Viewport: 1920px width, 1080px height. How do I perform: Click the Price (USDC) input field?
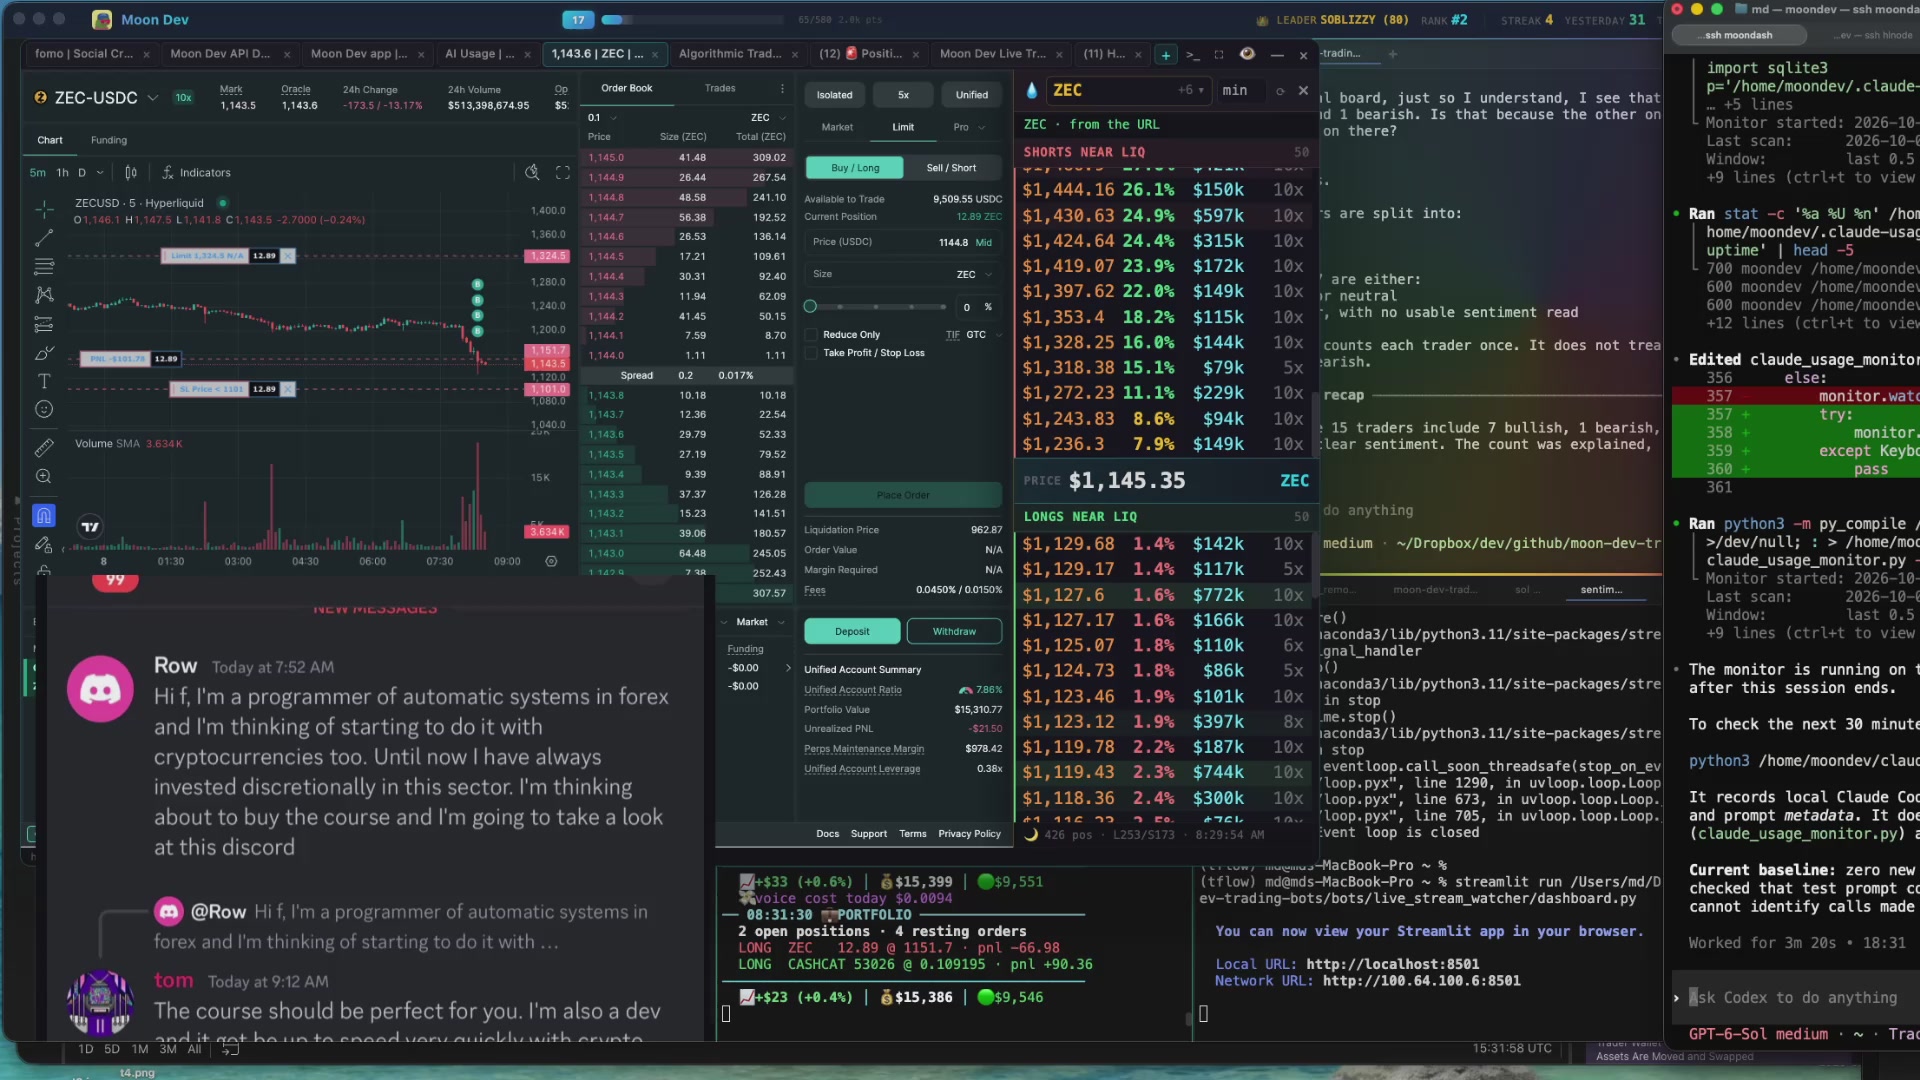pyautogui.click(x=902, y=242)
